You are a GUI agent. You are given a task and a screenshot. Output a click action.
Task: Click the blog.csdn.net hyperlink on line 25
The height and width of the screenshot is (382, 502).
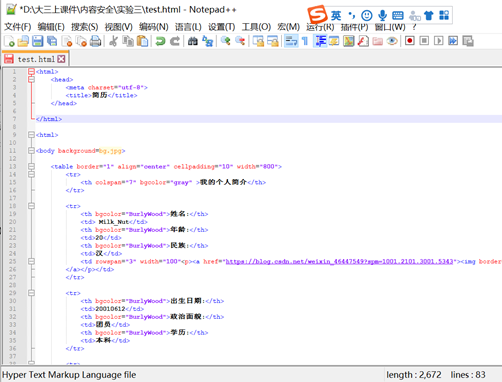(339, 261)
